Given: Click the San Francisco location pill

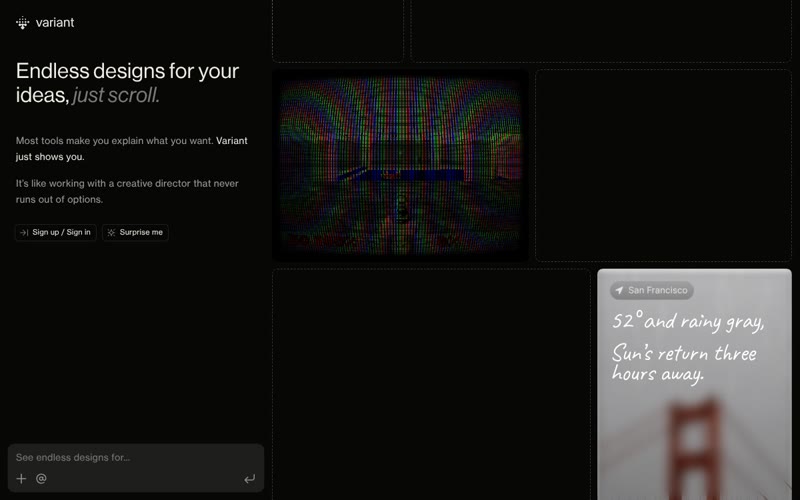Looking at the screenshot, I should tap(652, 290).
